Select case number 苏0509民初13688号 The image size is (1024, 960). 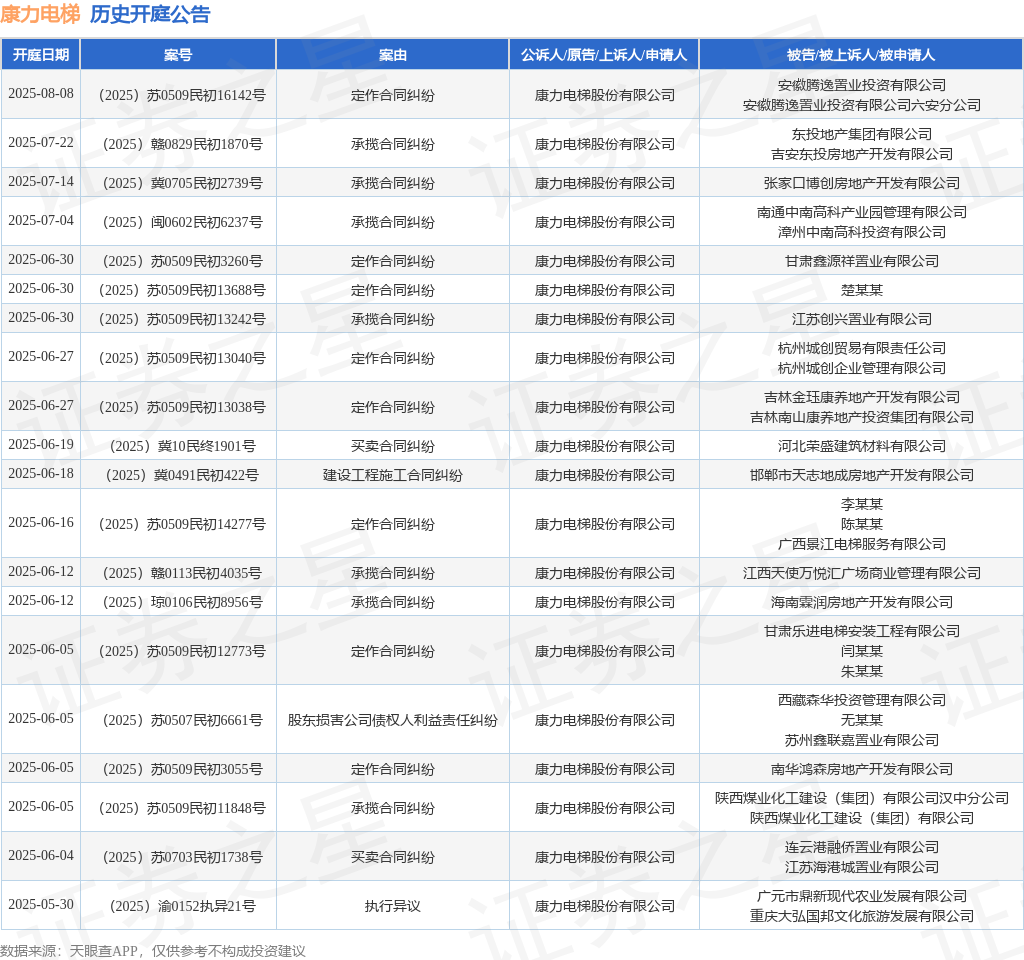click(182, 290)
